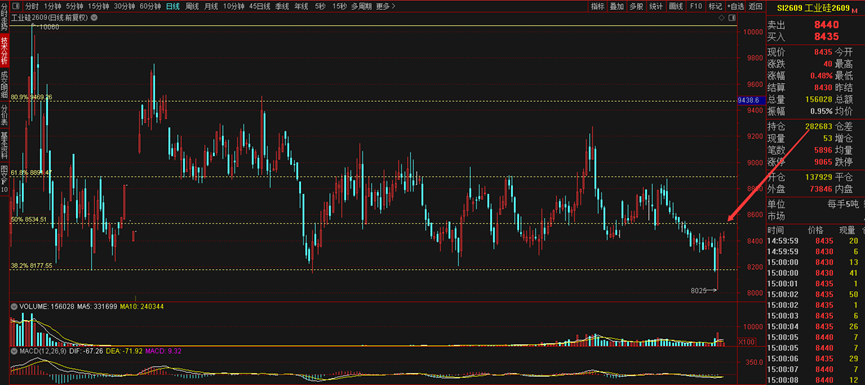Screen dimensions: 865x385
Task: Click the 标记 mark button
Action: 715,7
